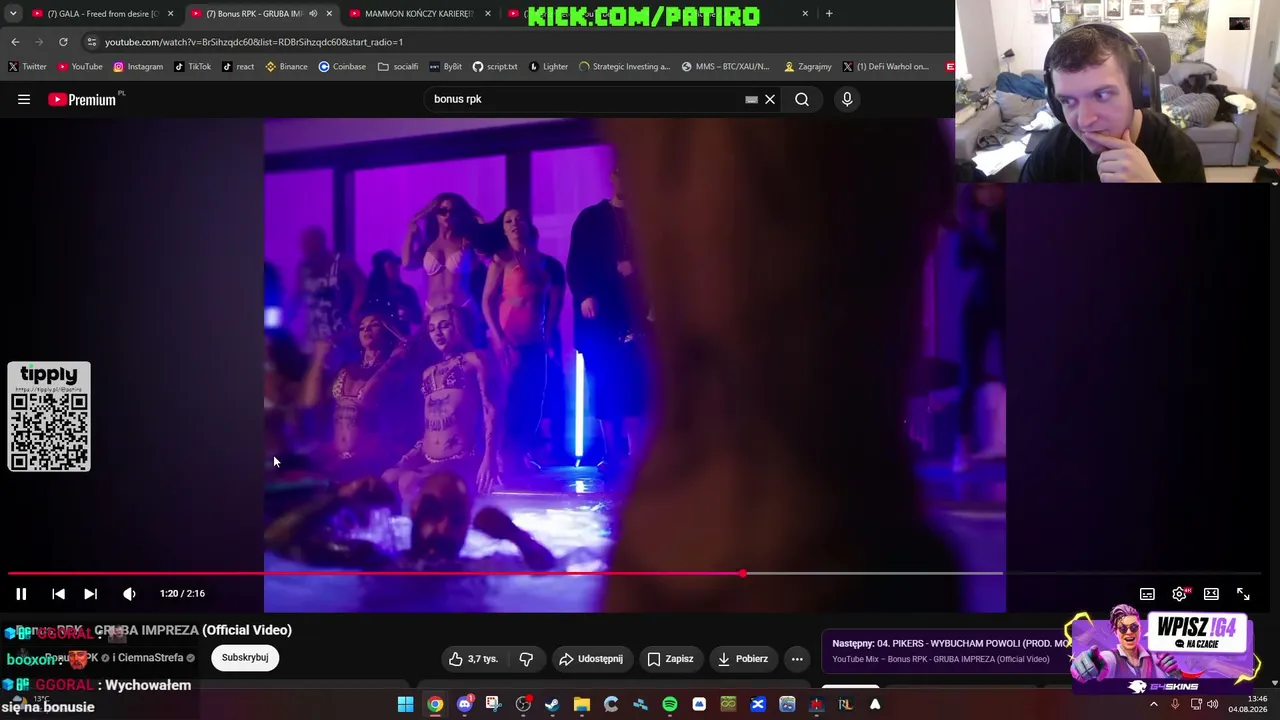Open the on-screen keyboard in search box
Viewport: 1280px width, 720px height.
coord(751,99)
